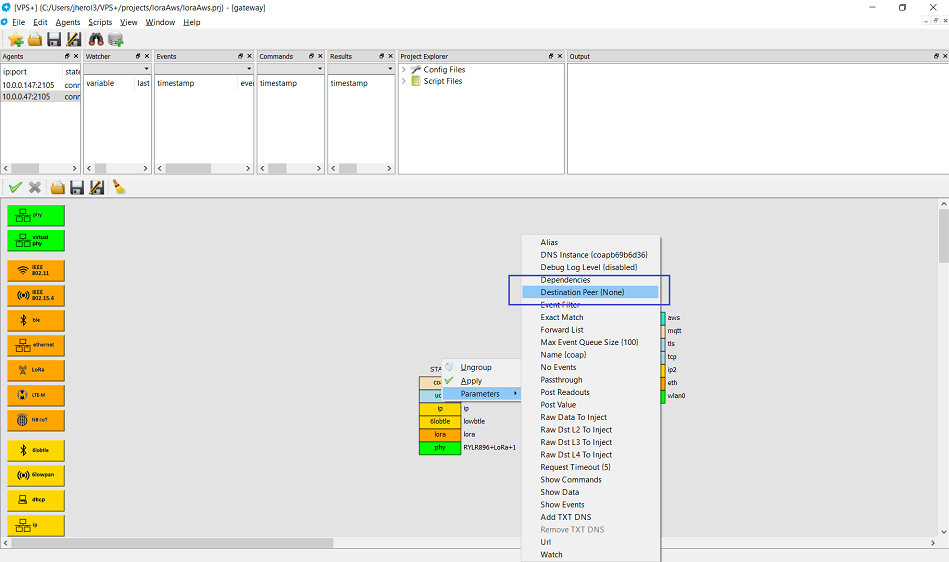This screenshot has width=949, height=562.
Task: Float the Agents panel with its undock button
Action: [66, 57]
